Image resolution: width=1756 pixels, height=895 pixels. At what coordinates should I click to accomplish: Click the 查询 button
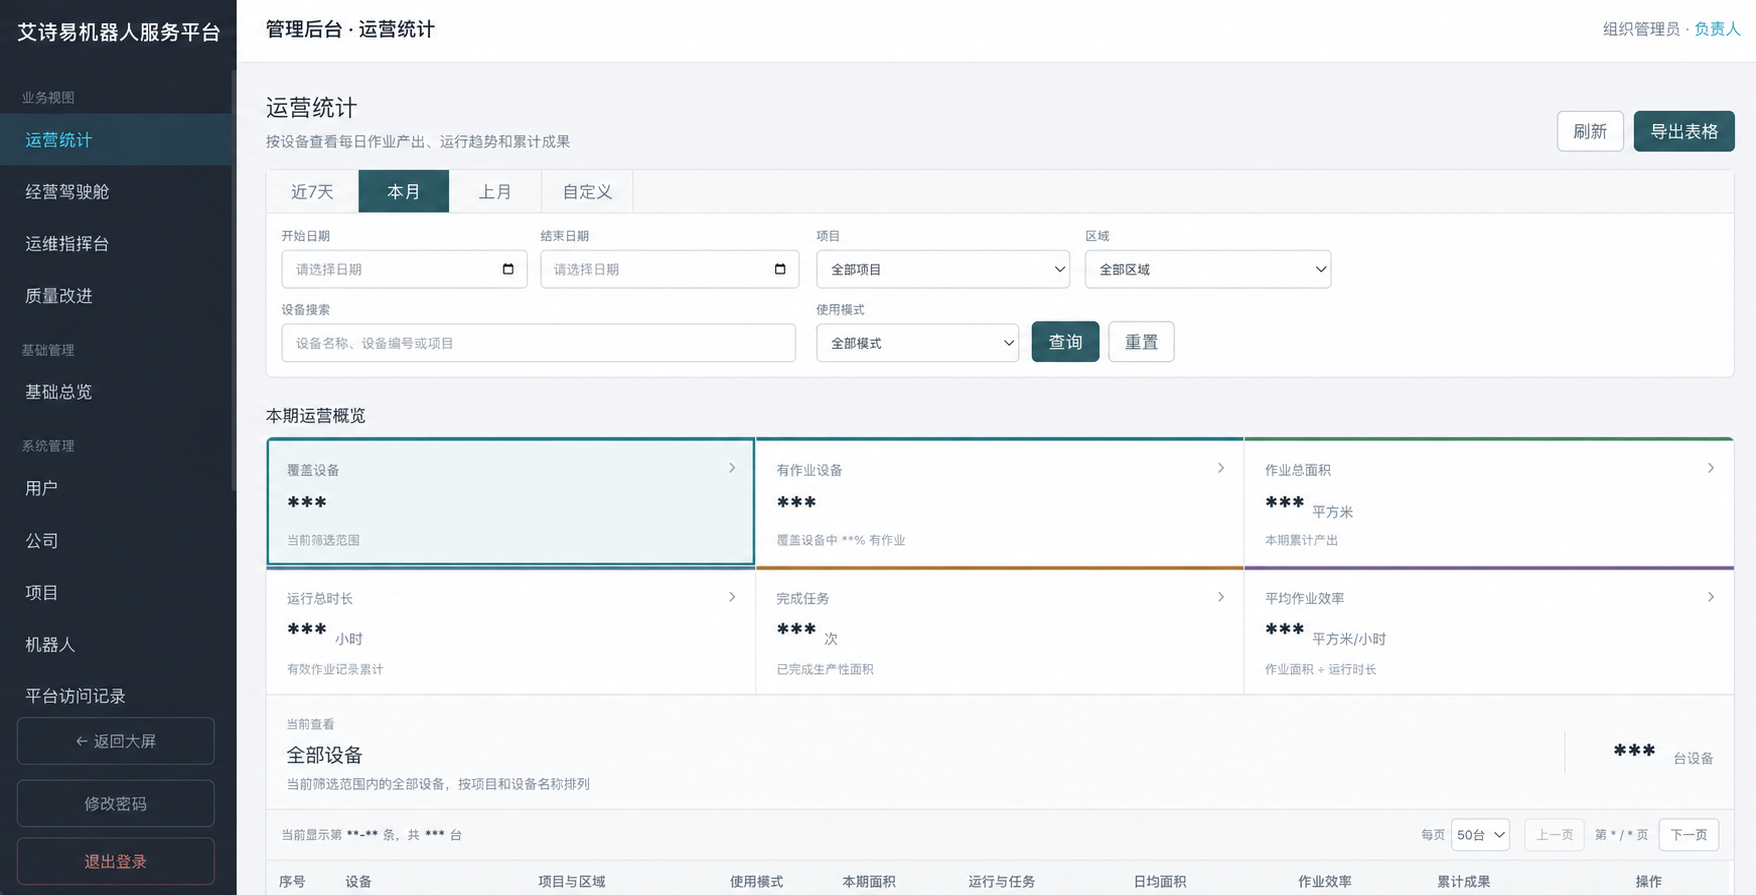[1065, 342]
